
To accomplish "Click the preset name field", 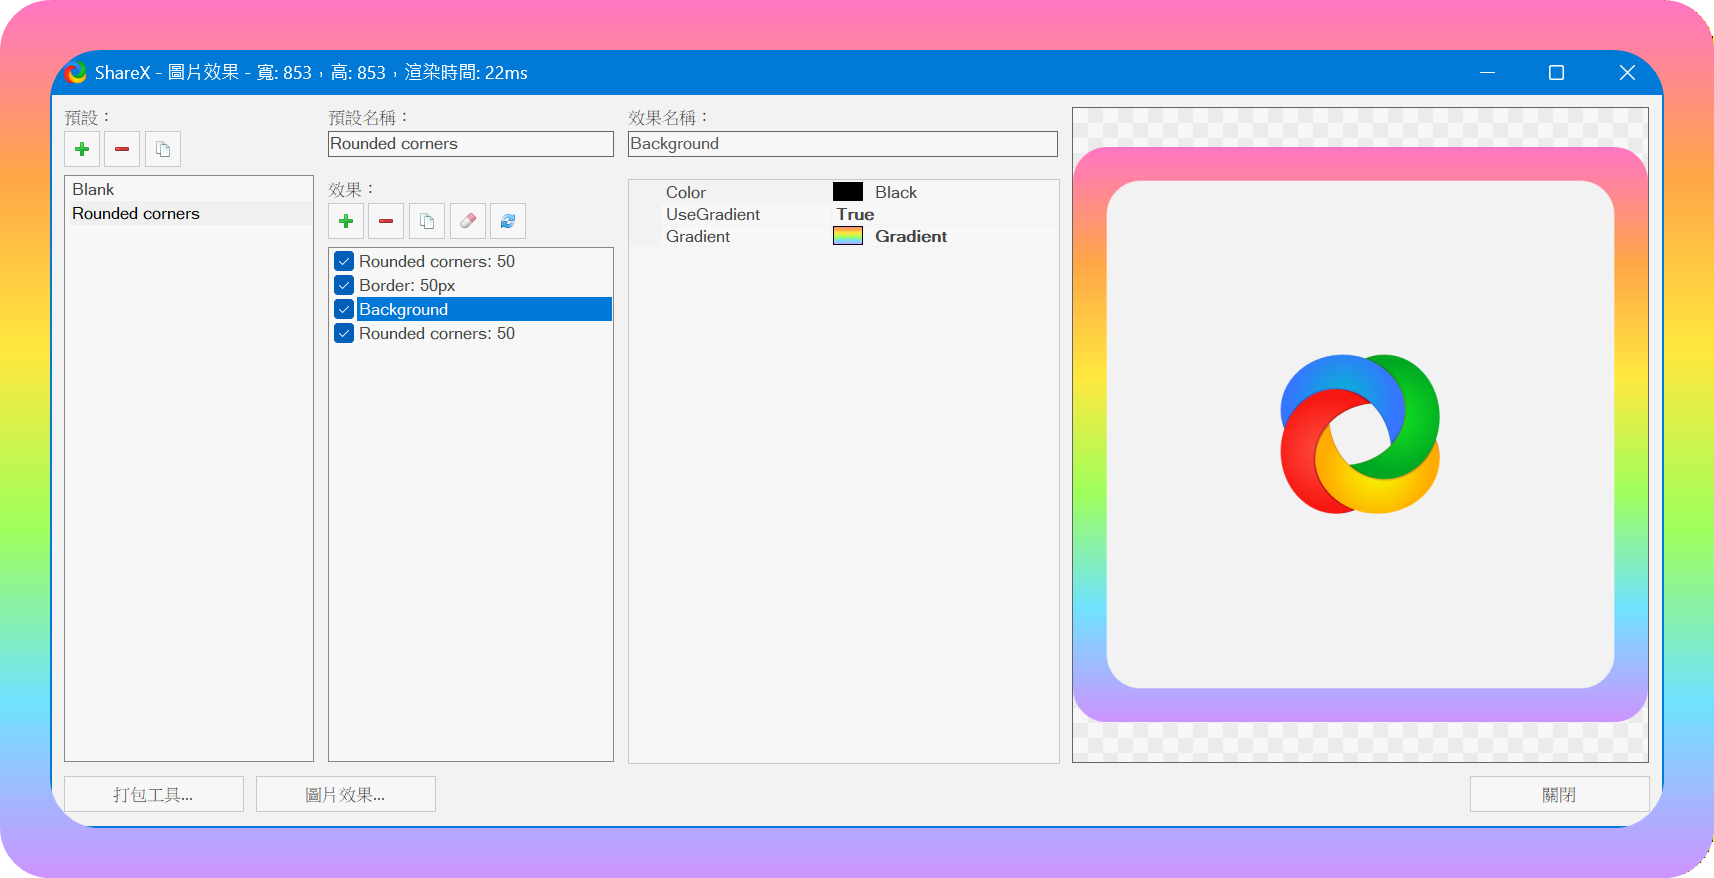I will pos(471,144).
